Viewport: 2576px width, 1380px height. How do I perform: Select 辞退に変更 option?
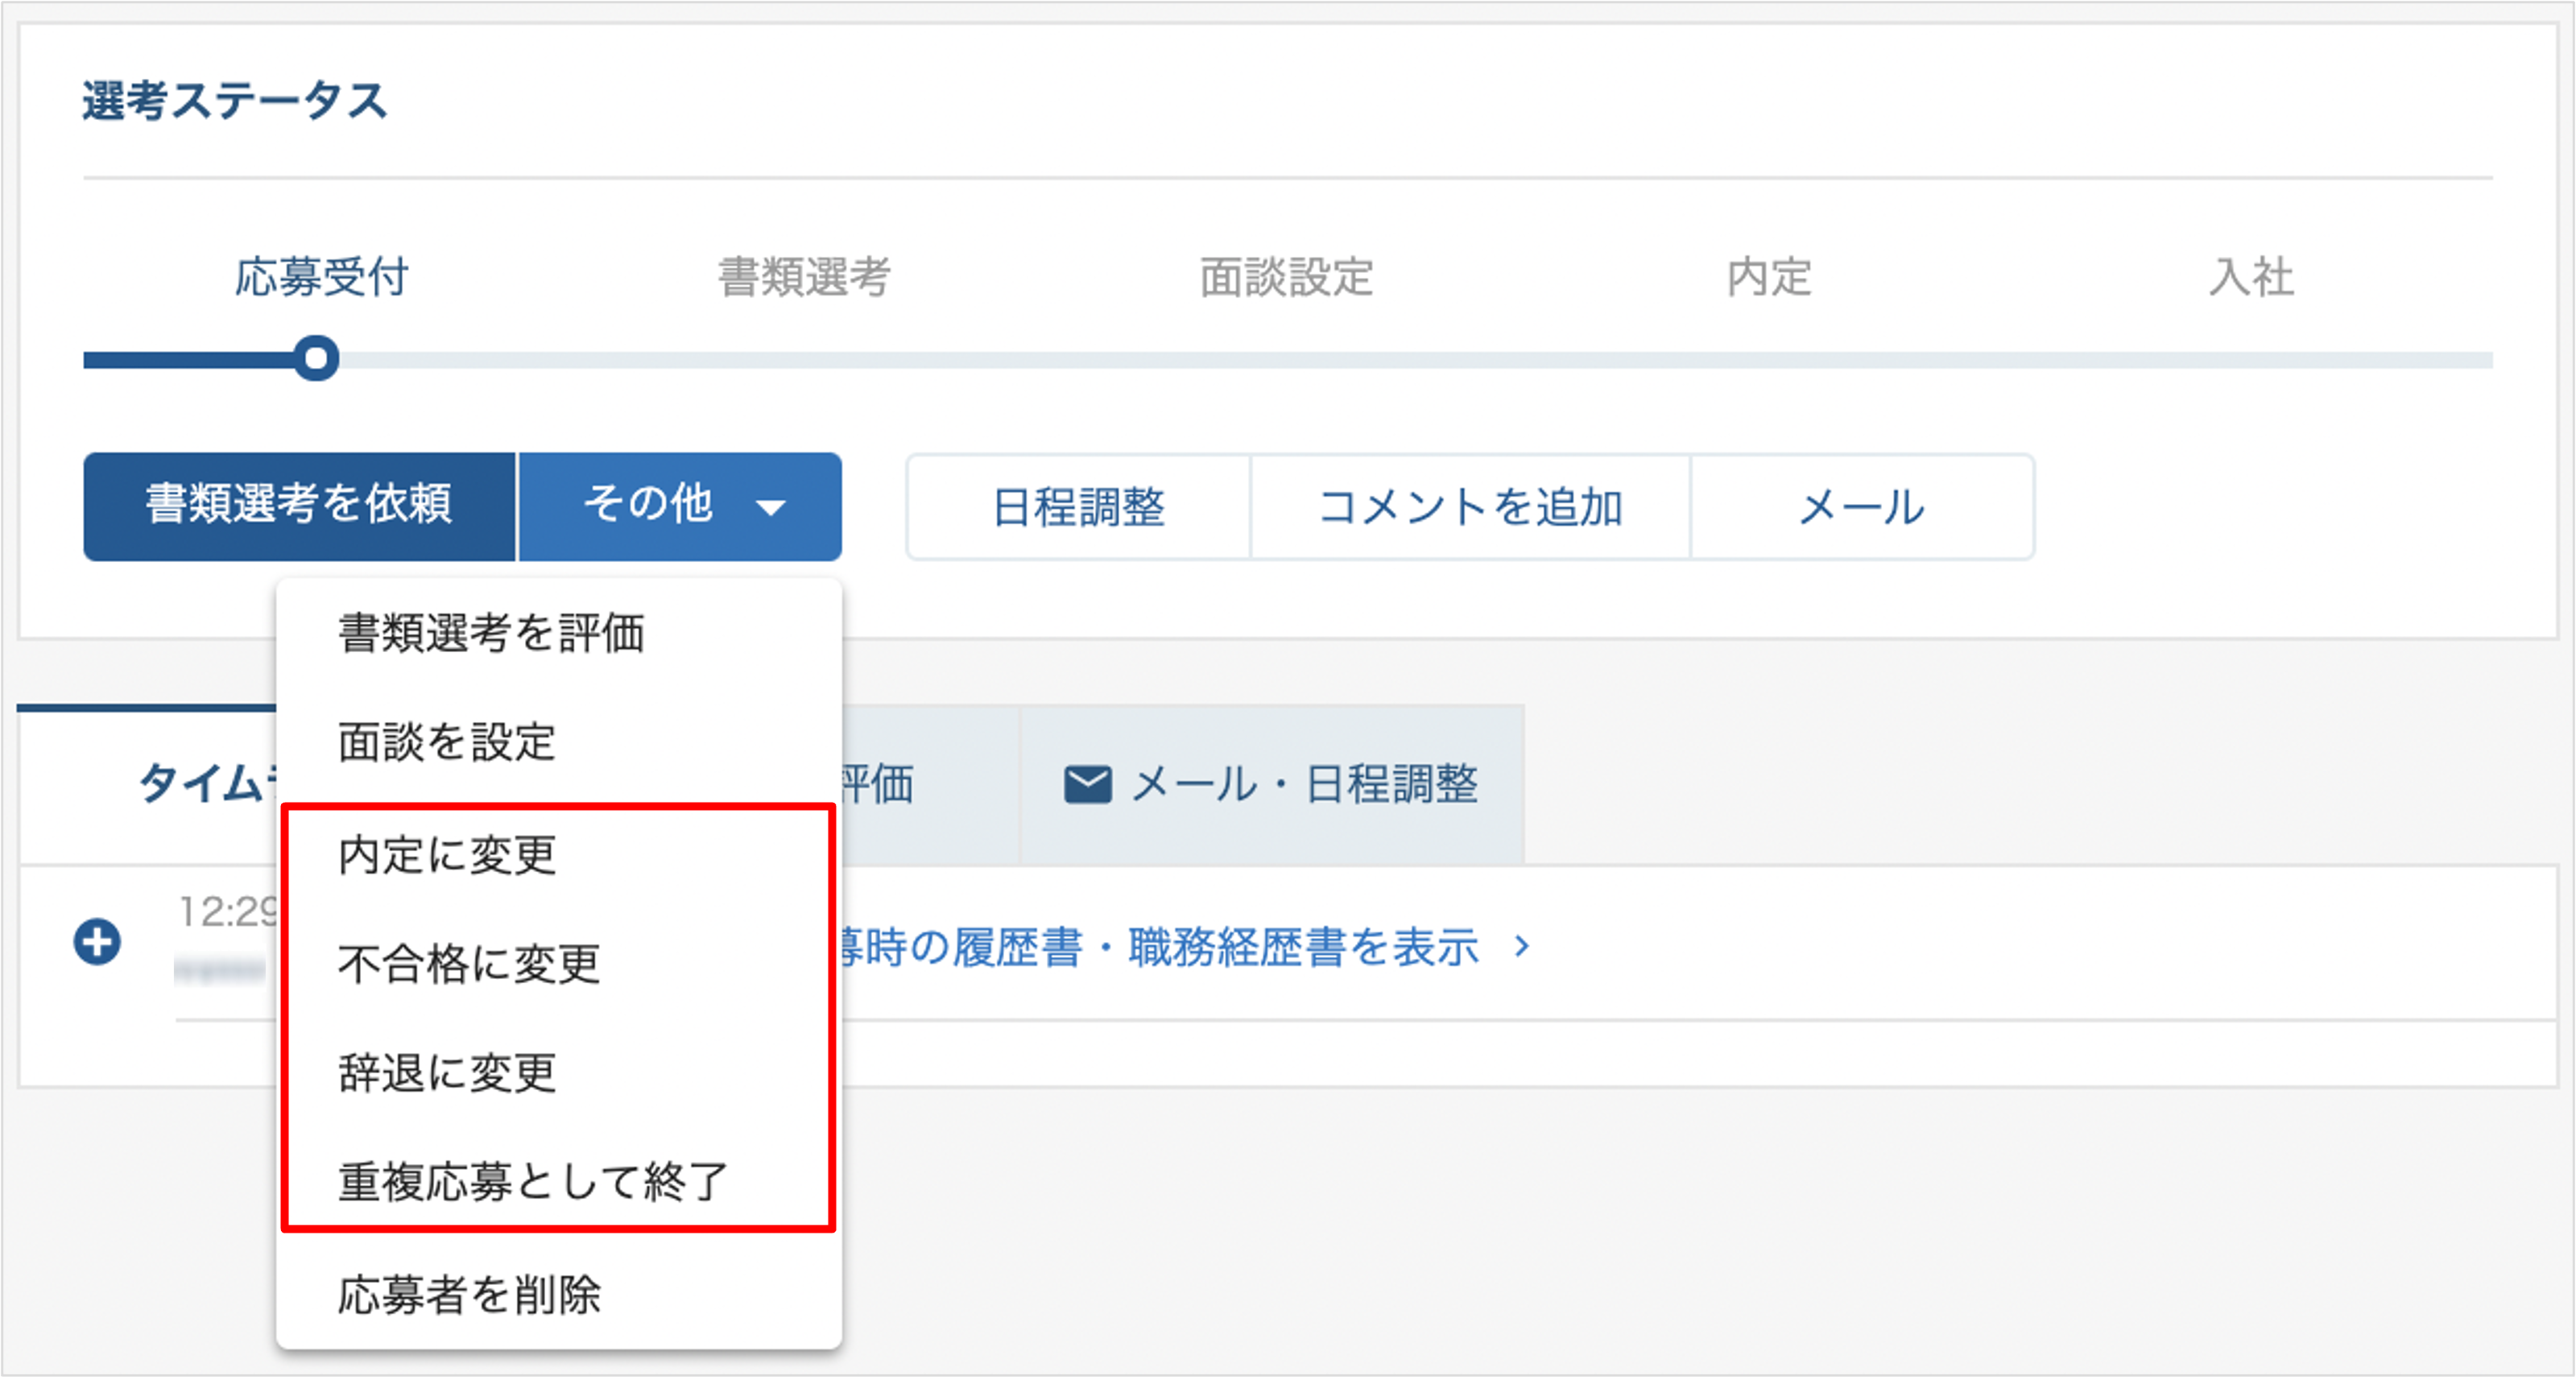(559, 1073)
